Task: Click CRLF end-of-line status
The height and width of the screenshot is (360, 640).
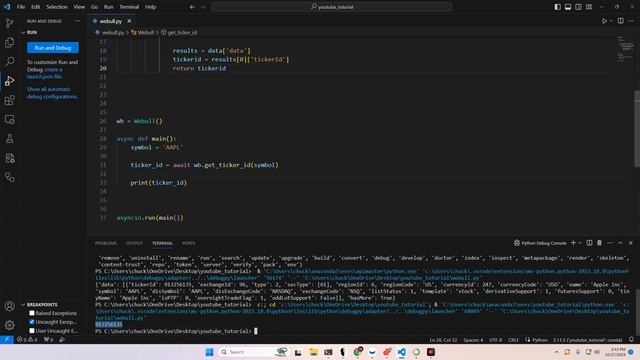Action: click(513, 340)
